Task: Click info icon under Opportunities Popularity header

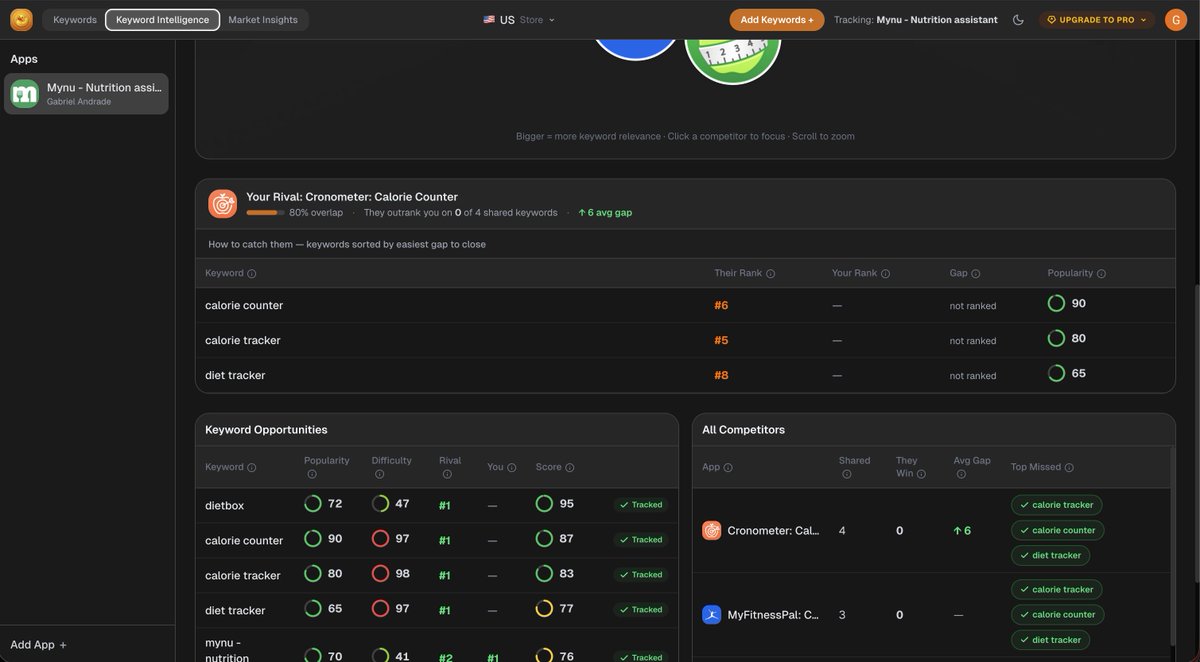Action: tap(312, 475)
